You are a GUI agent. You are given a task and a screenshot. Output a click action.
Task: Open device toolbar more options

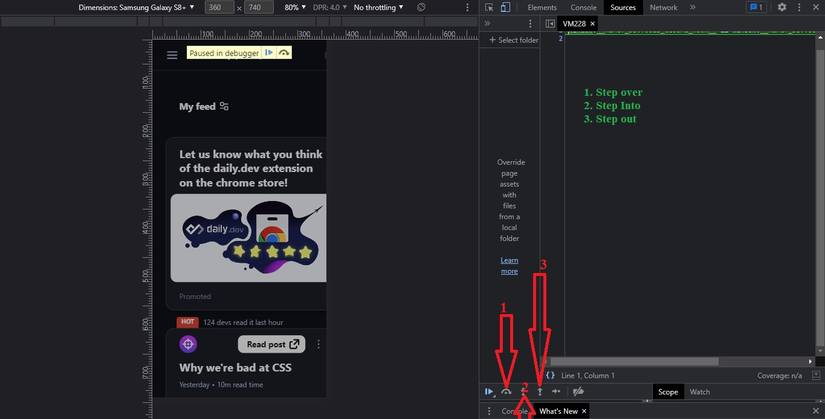click(467, 7)
